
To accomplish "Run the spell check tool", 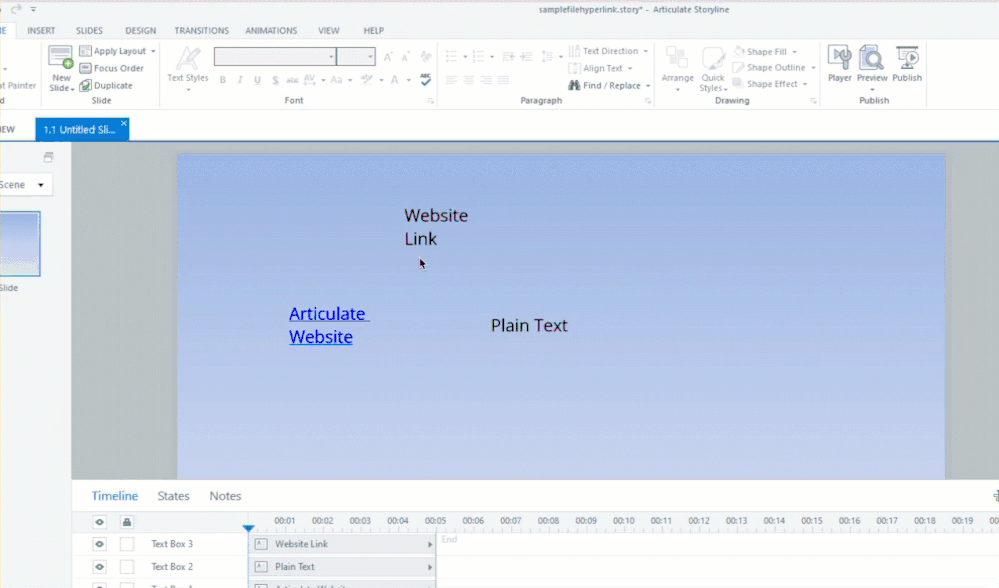I will (426, 80).
